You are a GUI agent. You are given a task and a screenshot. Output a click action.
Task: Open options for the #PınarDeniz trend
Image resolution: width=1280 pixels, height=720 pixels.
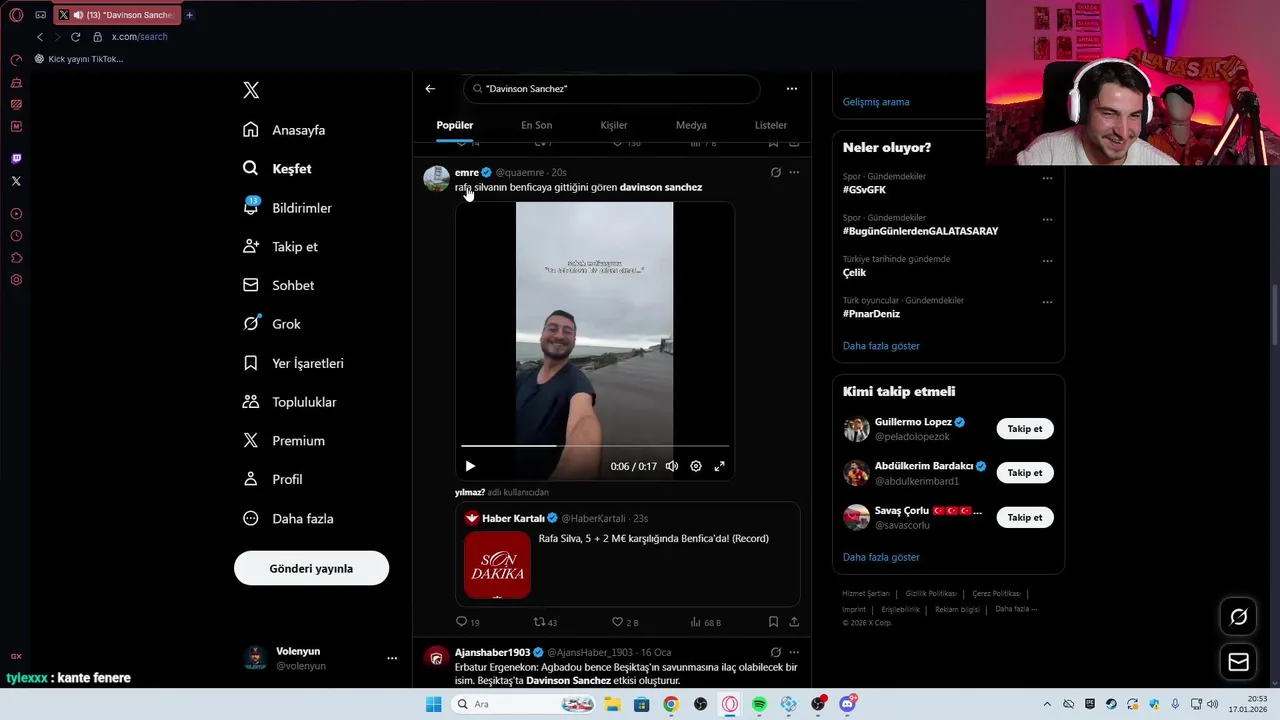pos(1047,302)
